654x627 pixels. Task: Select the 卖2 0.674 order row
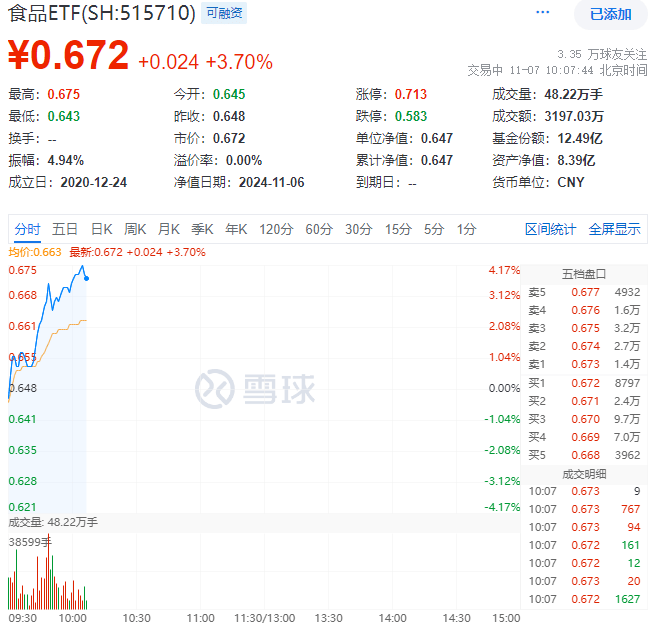(x=584, y=346)
